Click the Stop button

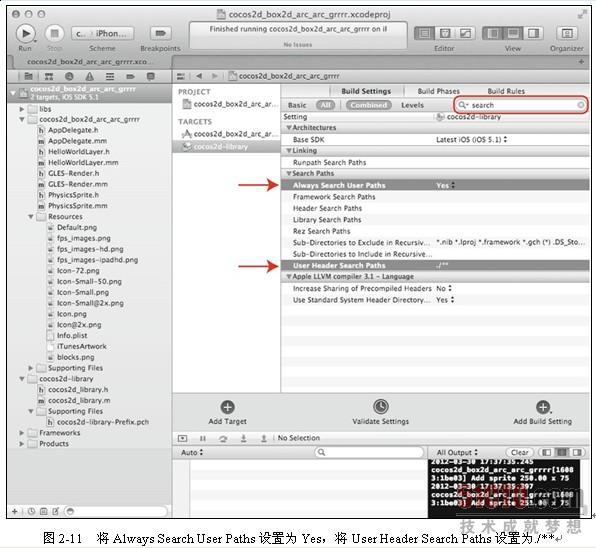pos(55,33)
